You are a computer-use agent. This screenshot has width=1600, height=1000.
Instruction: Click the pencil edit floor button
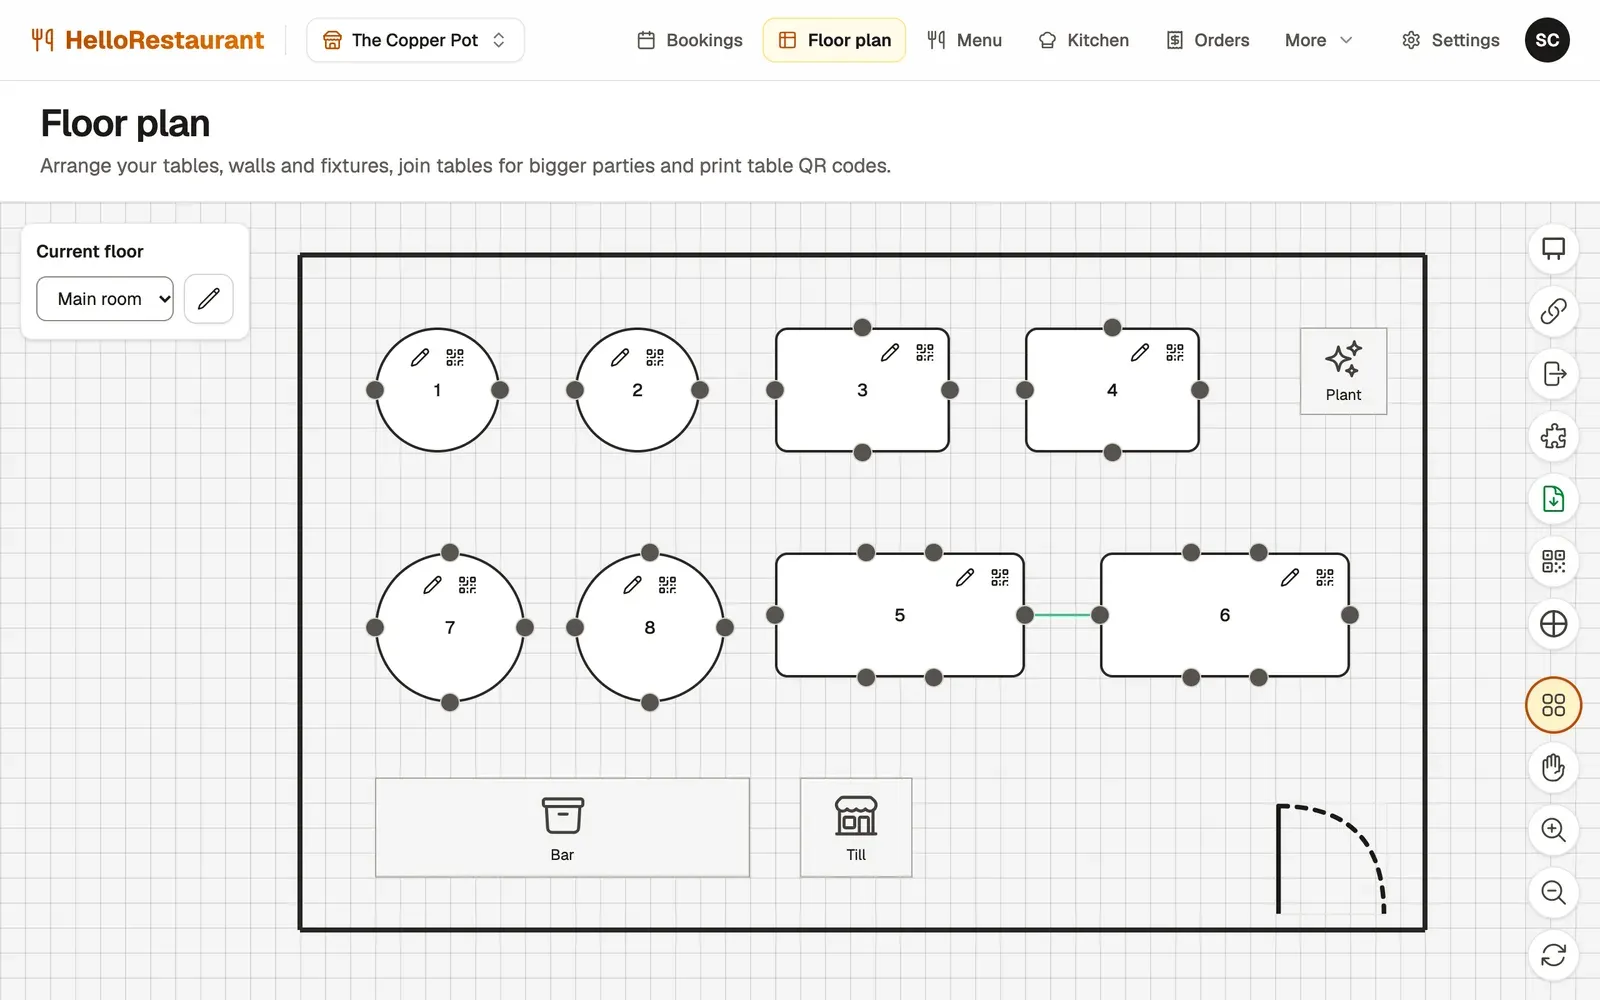pos(209,299)
